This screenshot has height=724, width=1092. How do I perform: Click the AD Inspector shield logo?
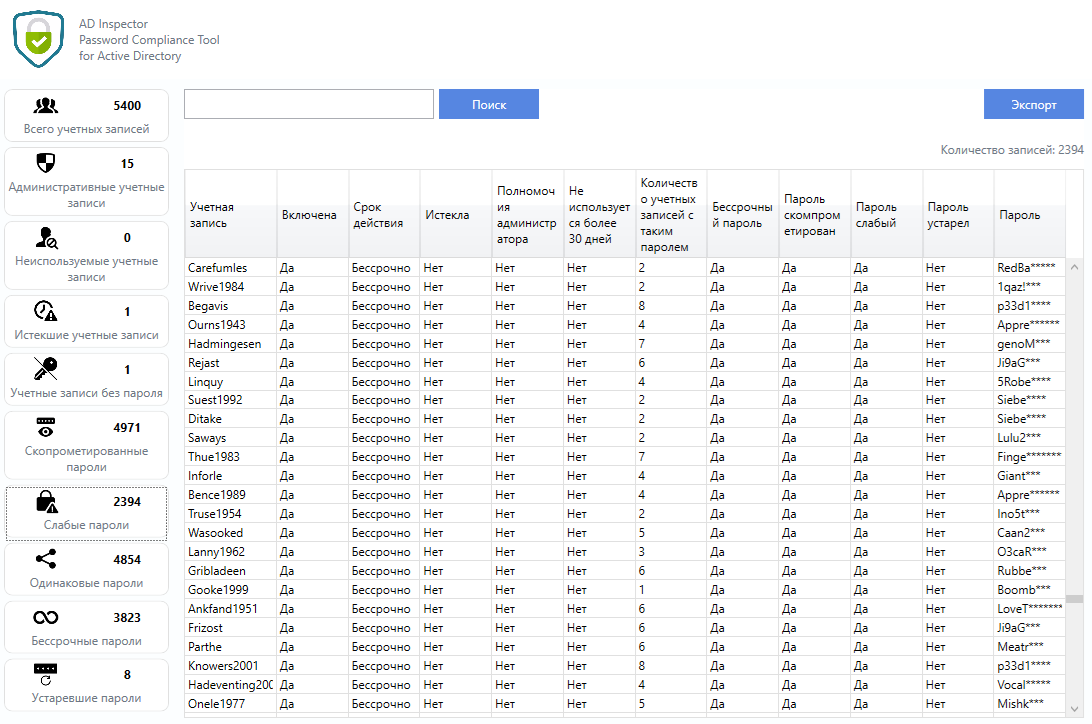(x=38, y=39)
